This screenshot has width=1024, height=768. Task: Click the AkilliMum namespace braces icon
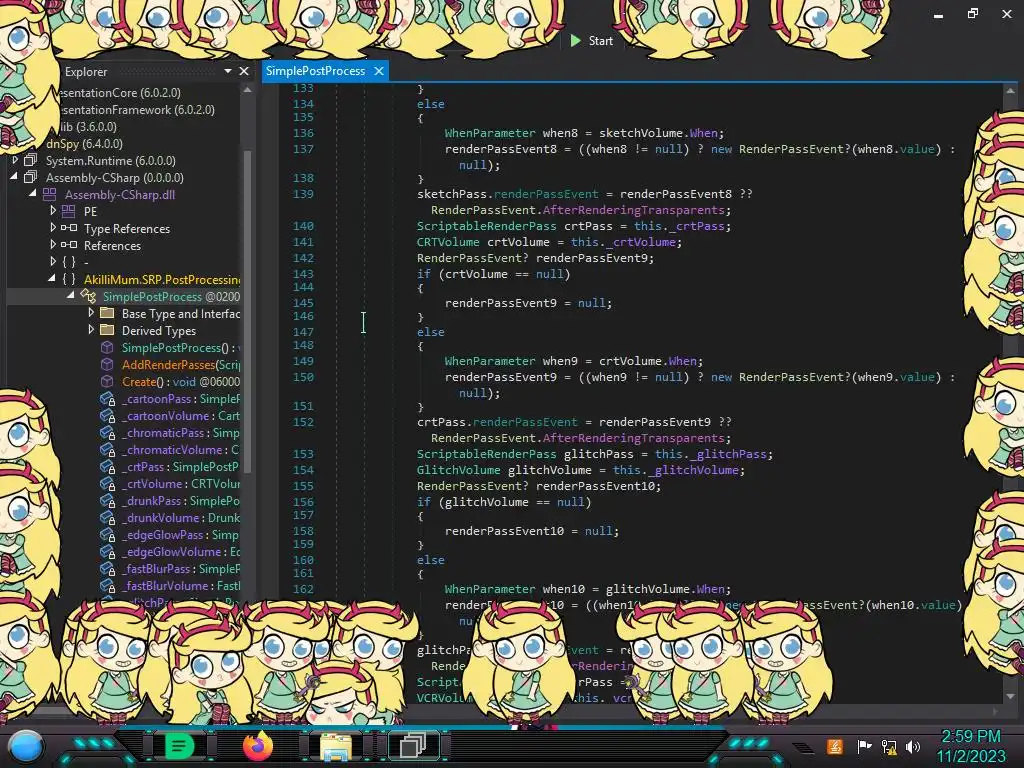click(x=69, y=279)
